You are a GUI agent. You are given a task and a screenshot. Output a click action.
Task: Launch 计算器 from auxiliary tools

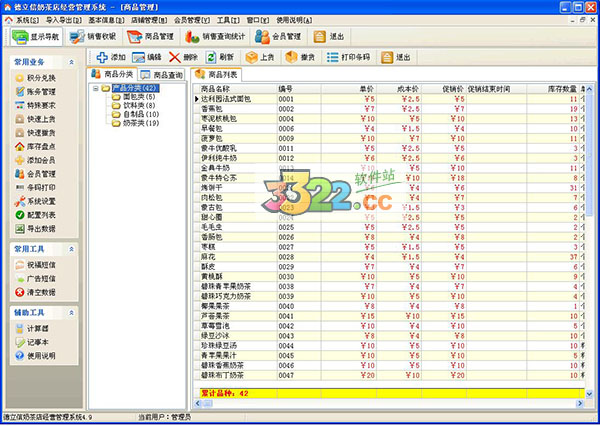tap(32, 328)
